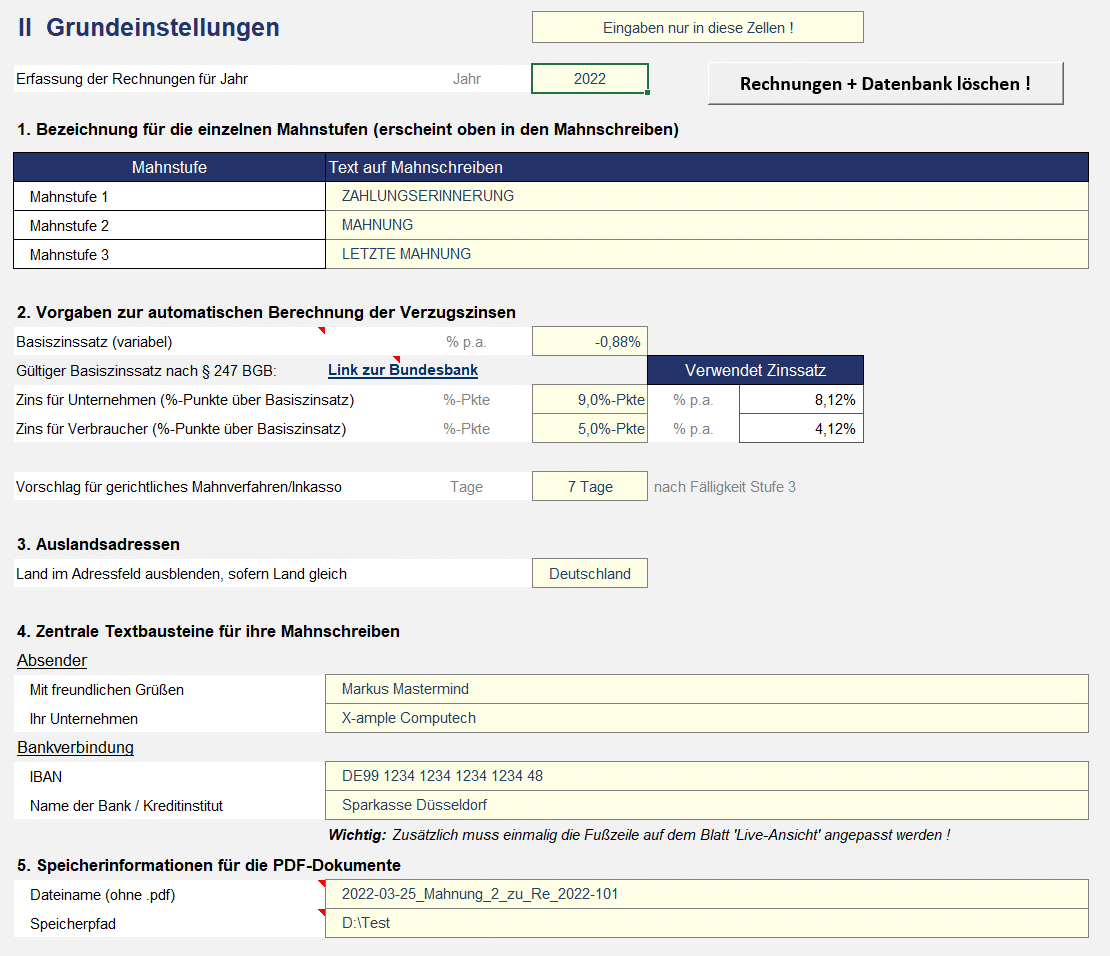The height and width of the screenshot is (956, 1110).
Task: Click the Gültiger Basiszinssatz nach § 247 BGB label
Action: click(146, 370)
